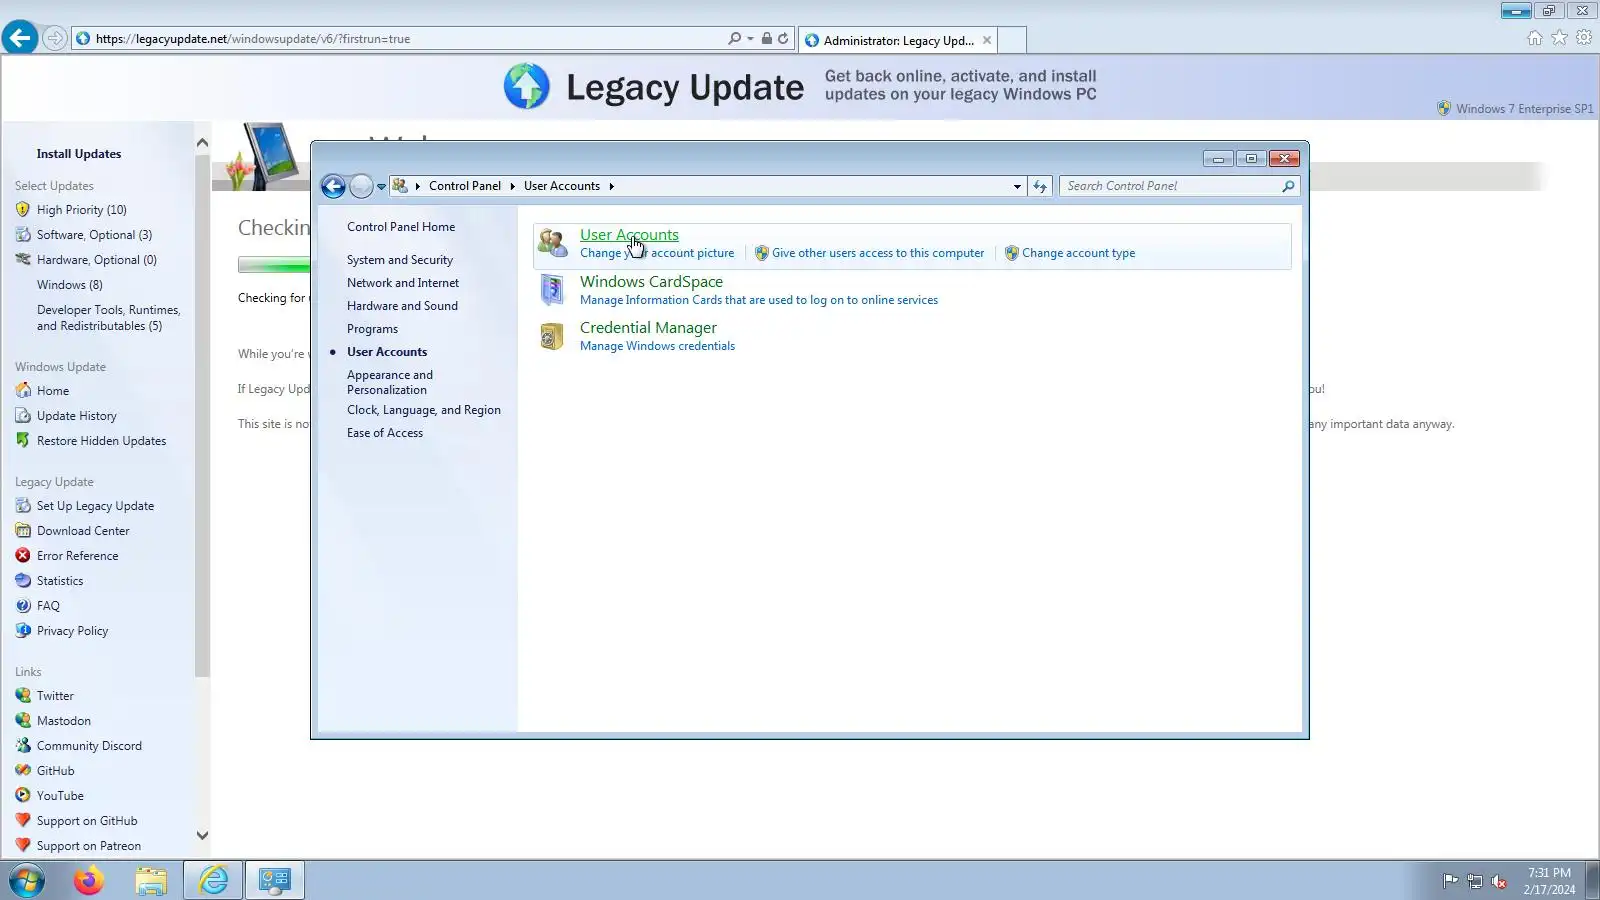Go to Network and Internet category

click(403, 283)
